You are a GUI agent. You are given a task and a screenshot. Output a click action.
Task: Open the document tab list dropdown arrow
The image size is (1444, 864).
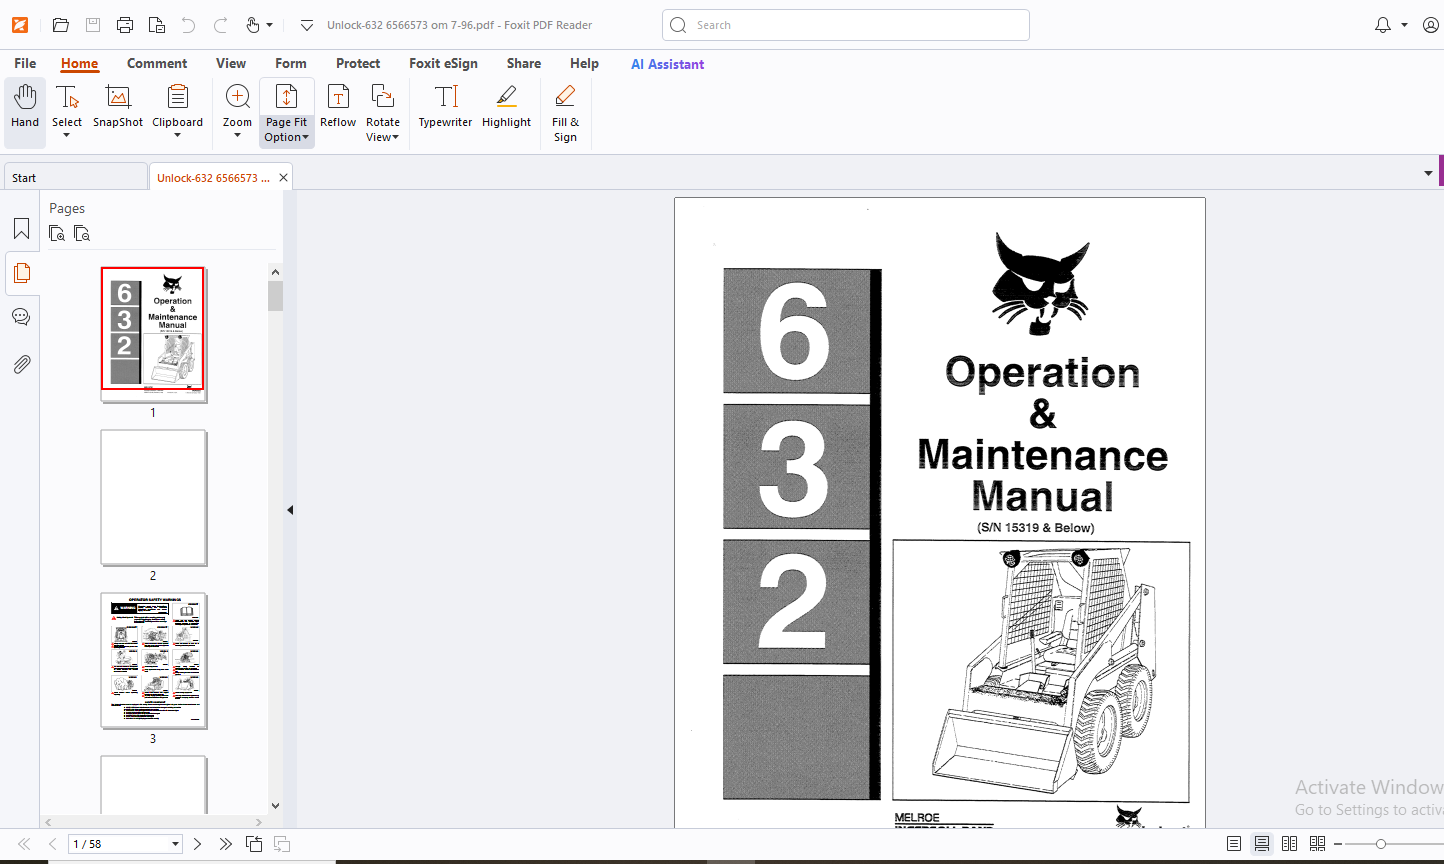[x=1428, y=174]
